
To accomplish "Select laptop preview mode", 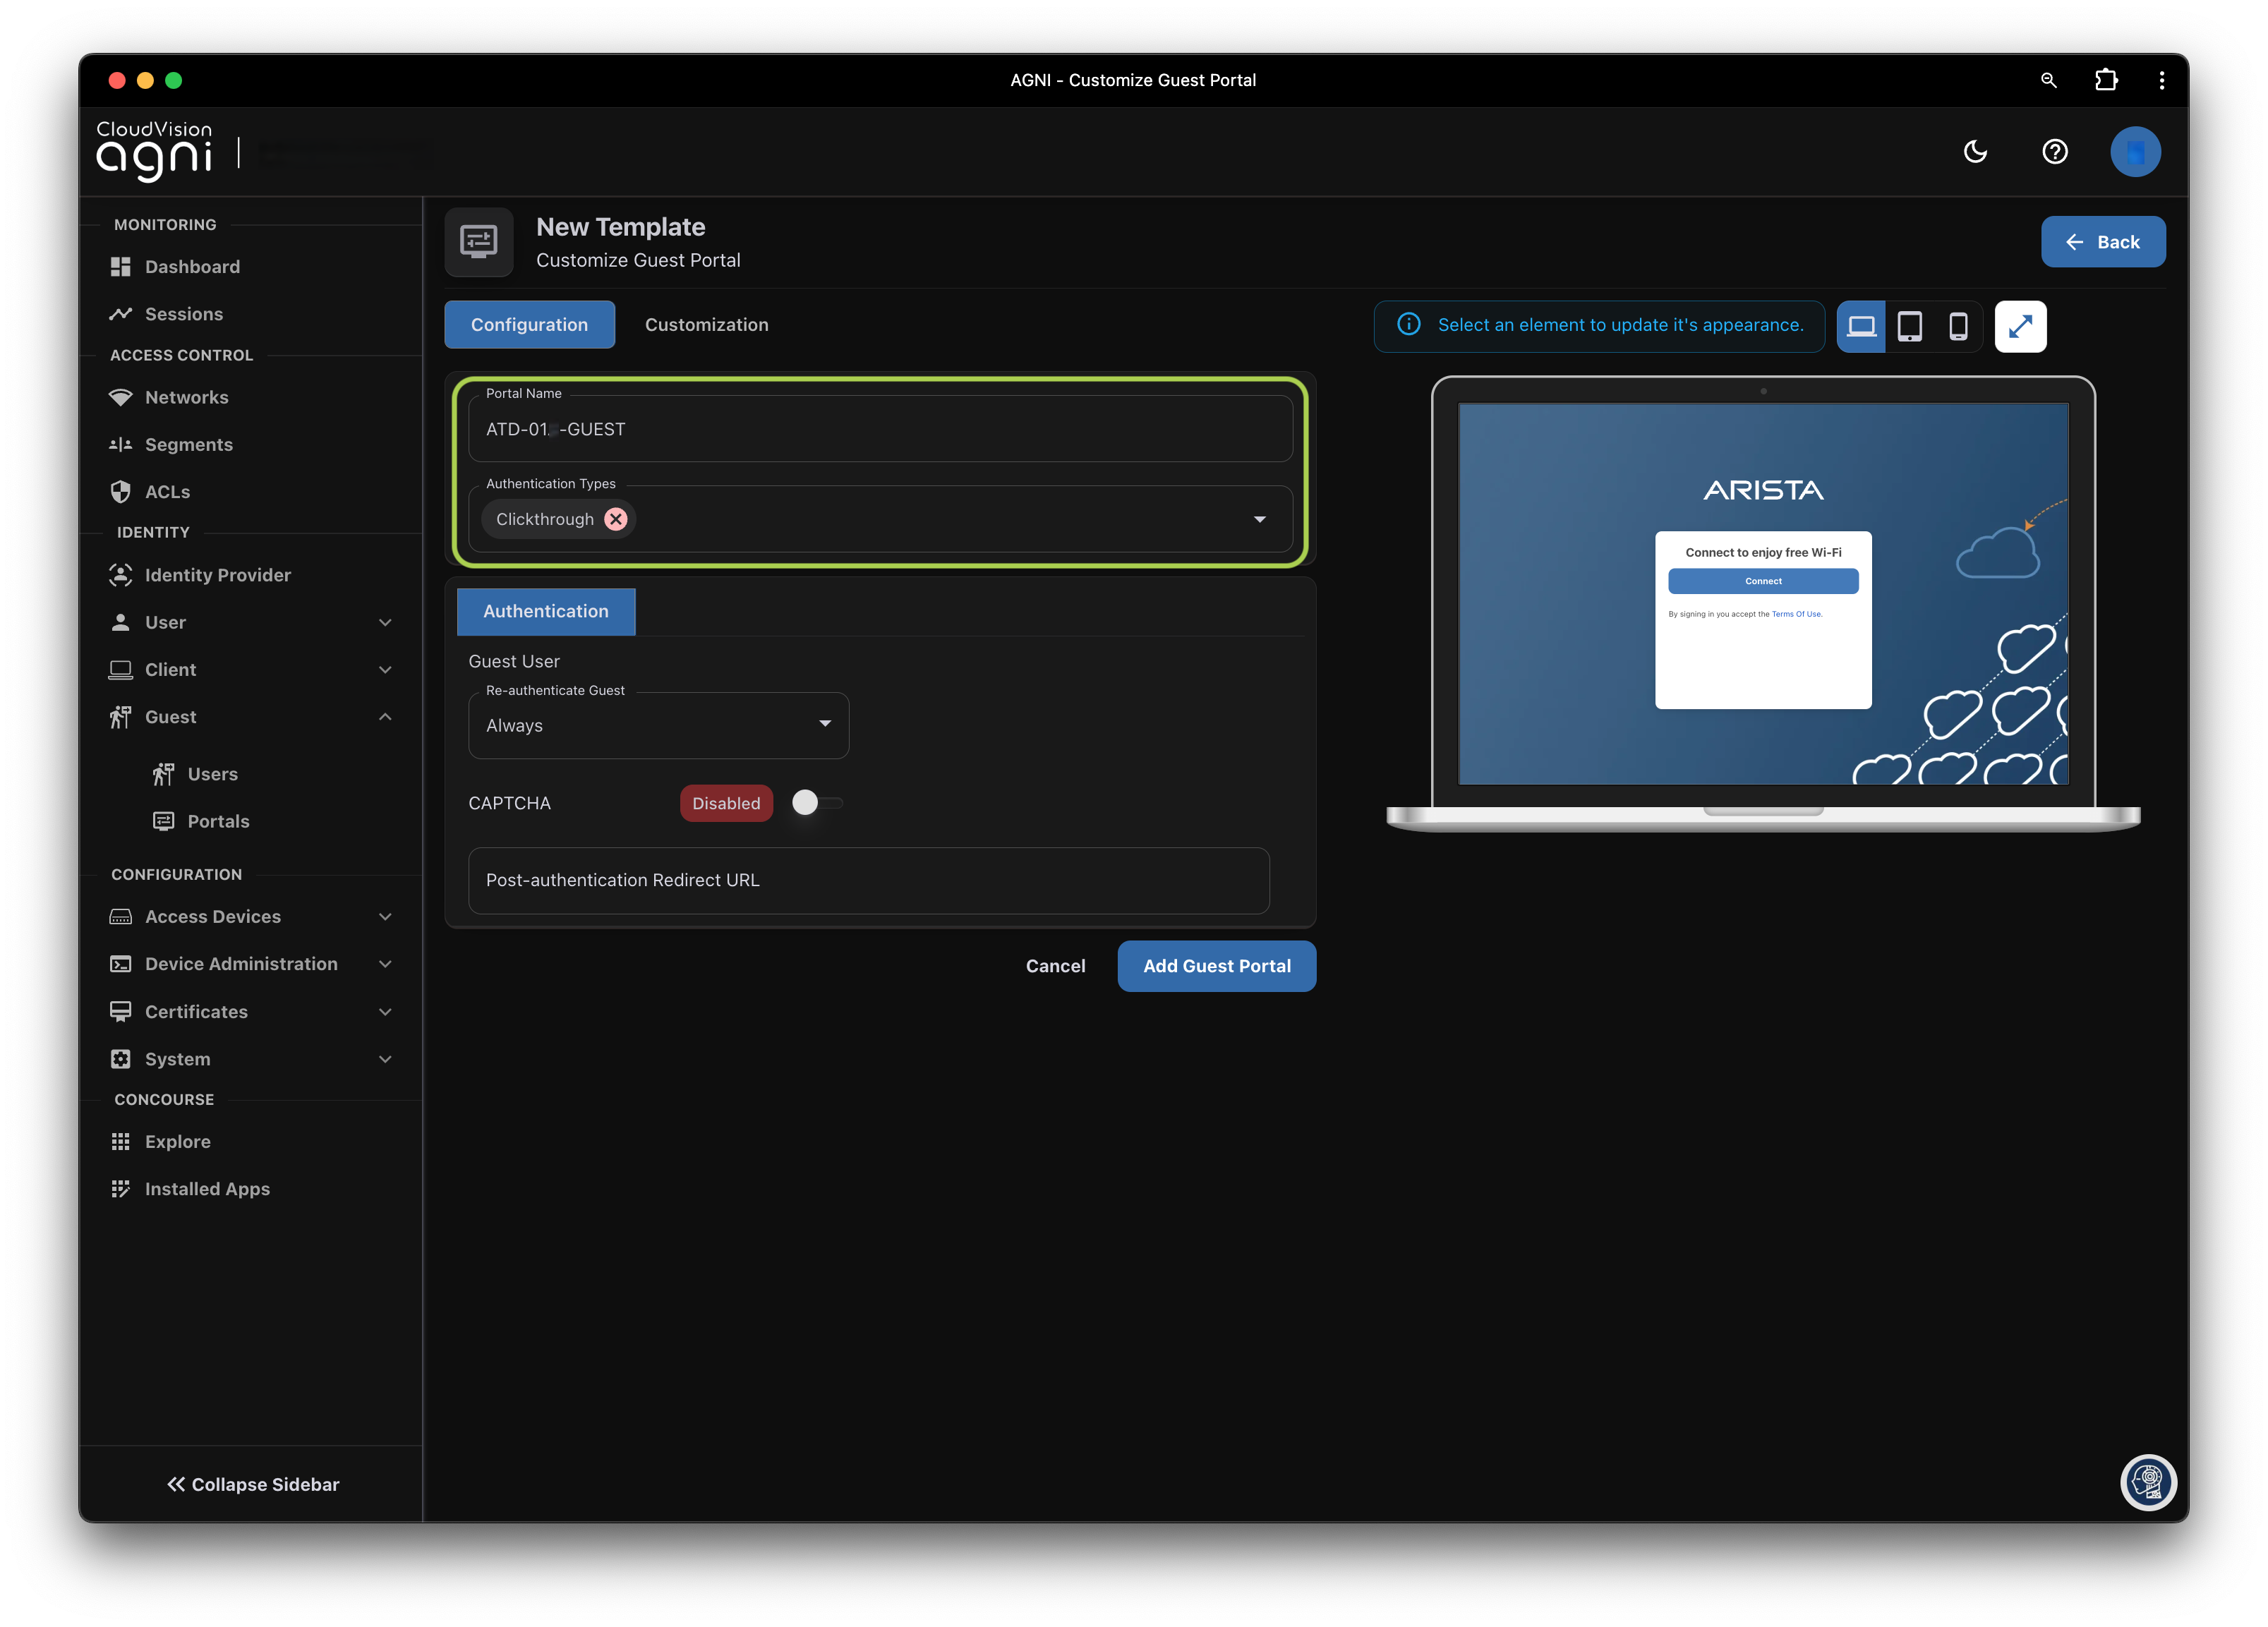I will tap(1861, 326).
